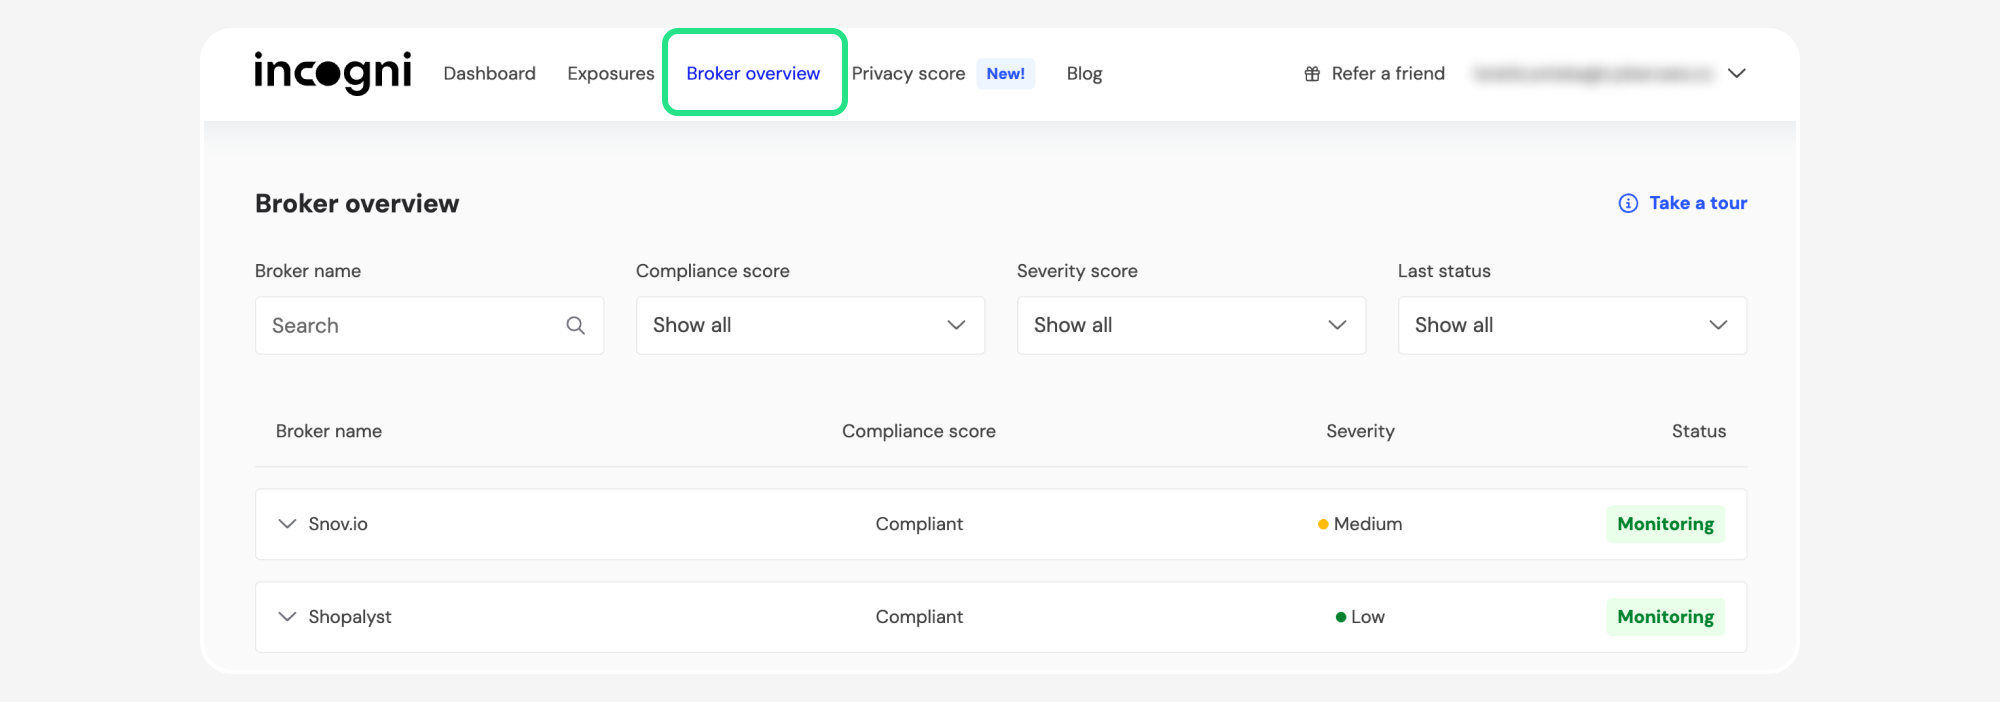Click the incogni logo
This screenshot has width=2000, height=702.
tap(332, 72)
